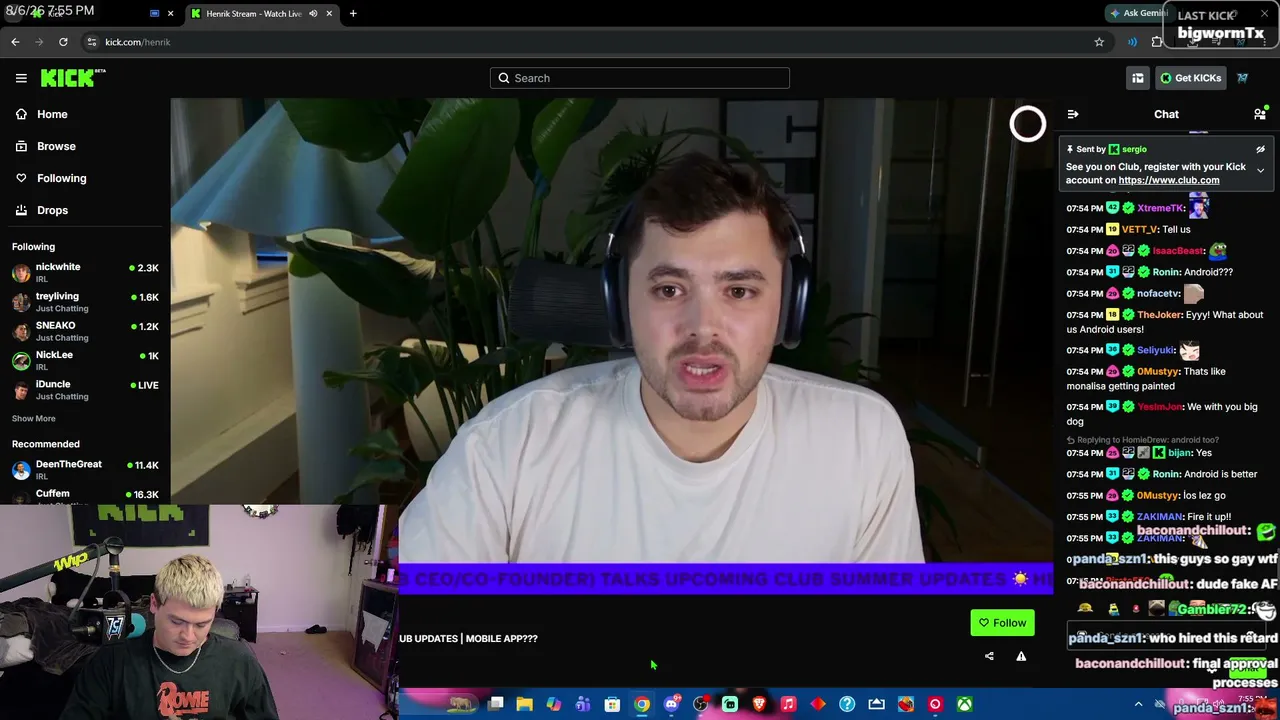Click username IsaacBeast in chat

(x=1178, y=251)
